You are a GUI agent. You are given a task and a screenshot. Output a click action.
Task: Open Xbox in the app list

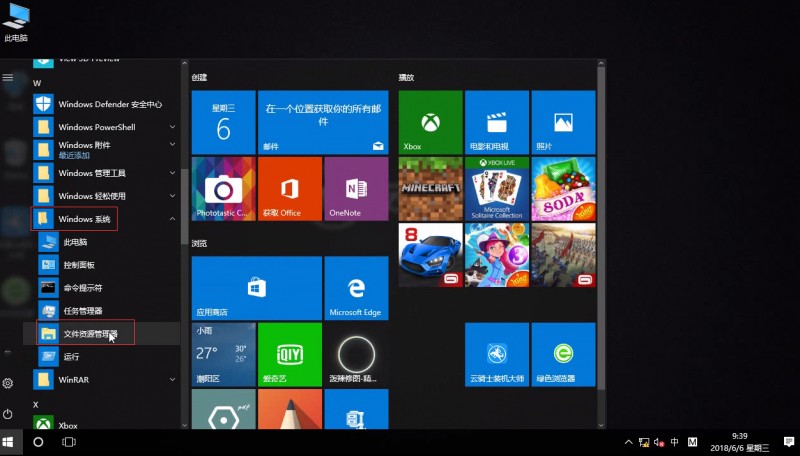click(x=105, y=424)
